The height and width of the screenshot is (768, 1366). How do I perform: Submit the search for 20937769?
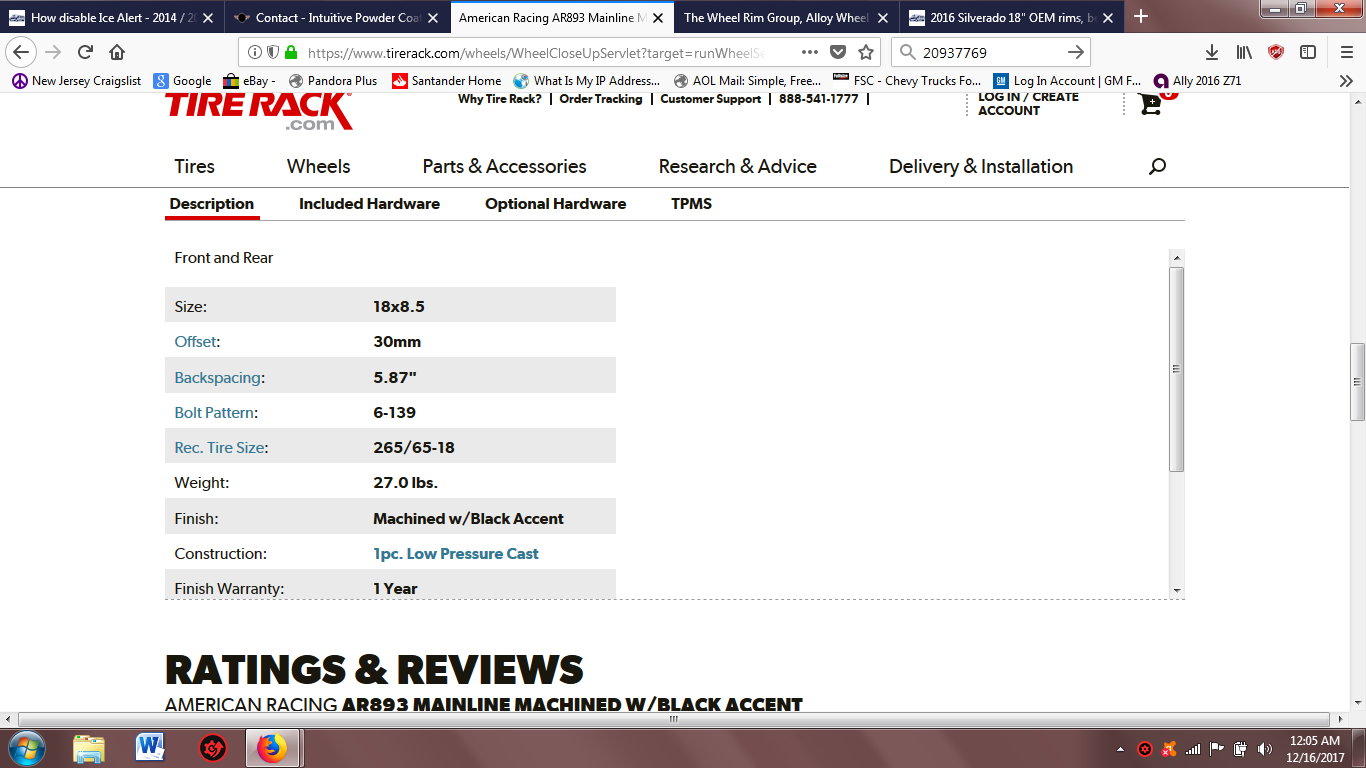1075,52
